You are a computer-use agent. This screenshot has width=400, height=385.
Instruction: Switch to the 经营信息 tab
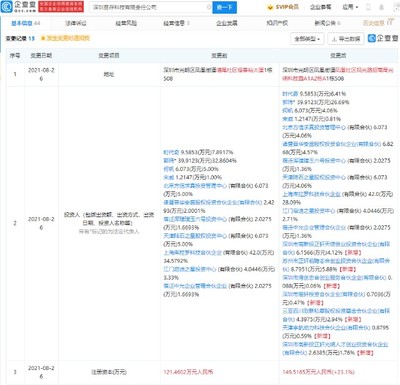click(x=176, y=23)
